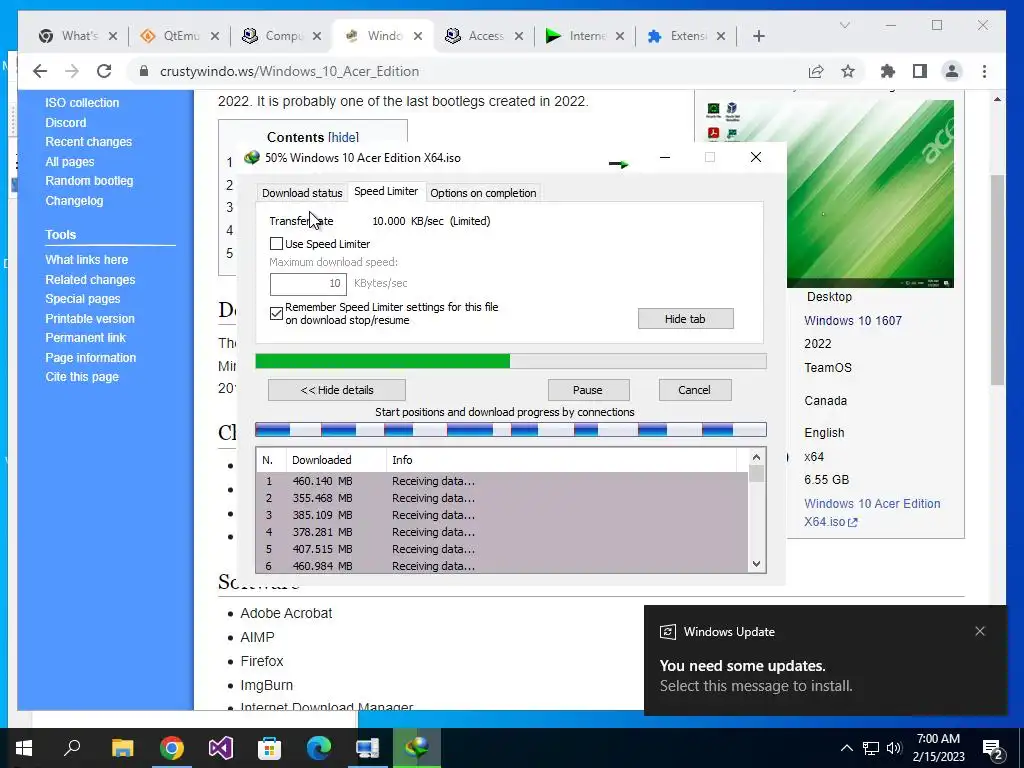Bookmark this page with the star icon
This screenshot has width=1024, height=768.
pos(848,71)
